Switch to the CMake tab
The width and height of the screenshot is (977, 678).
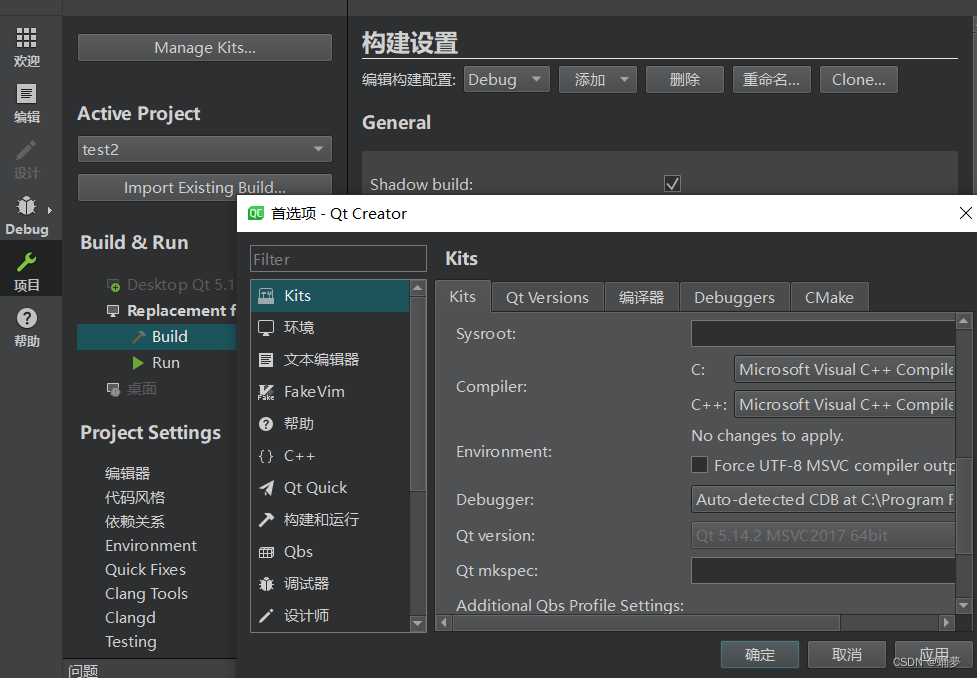click(829, 297)
